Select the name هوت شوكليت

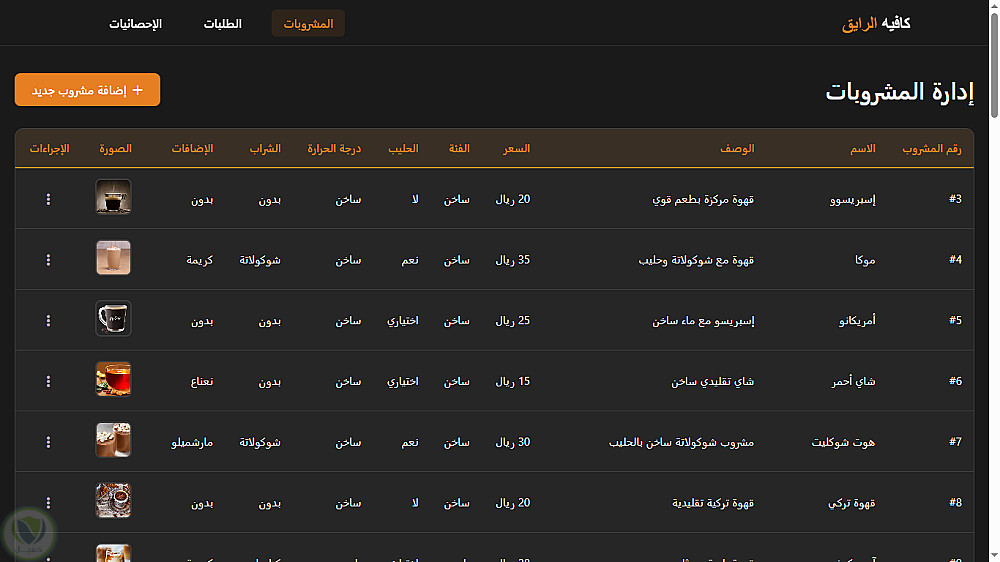point(843,442)
